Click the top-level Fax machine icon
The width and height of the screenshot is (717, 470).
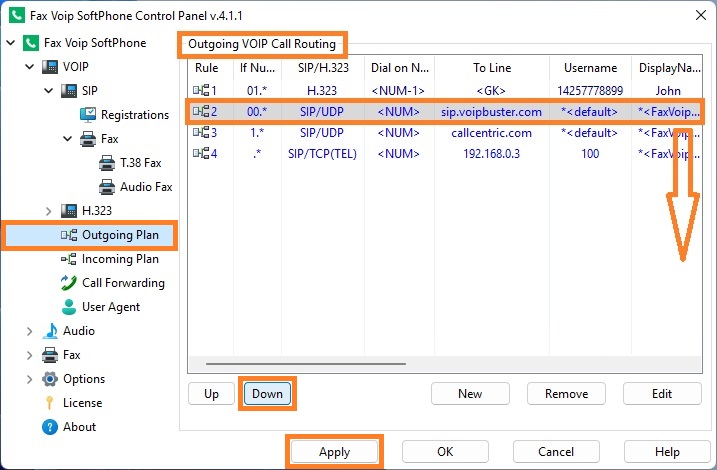(49, 355)
